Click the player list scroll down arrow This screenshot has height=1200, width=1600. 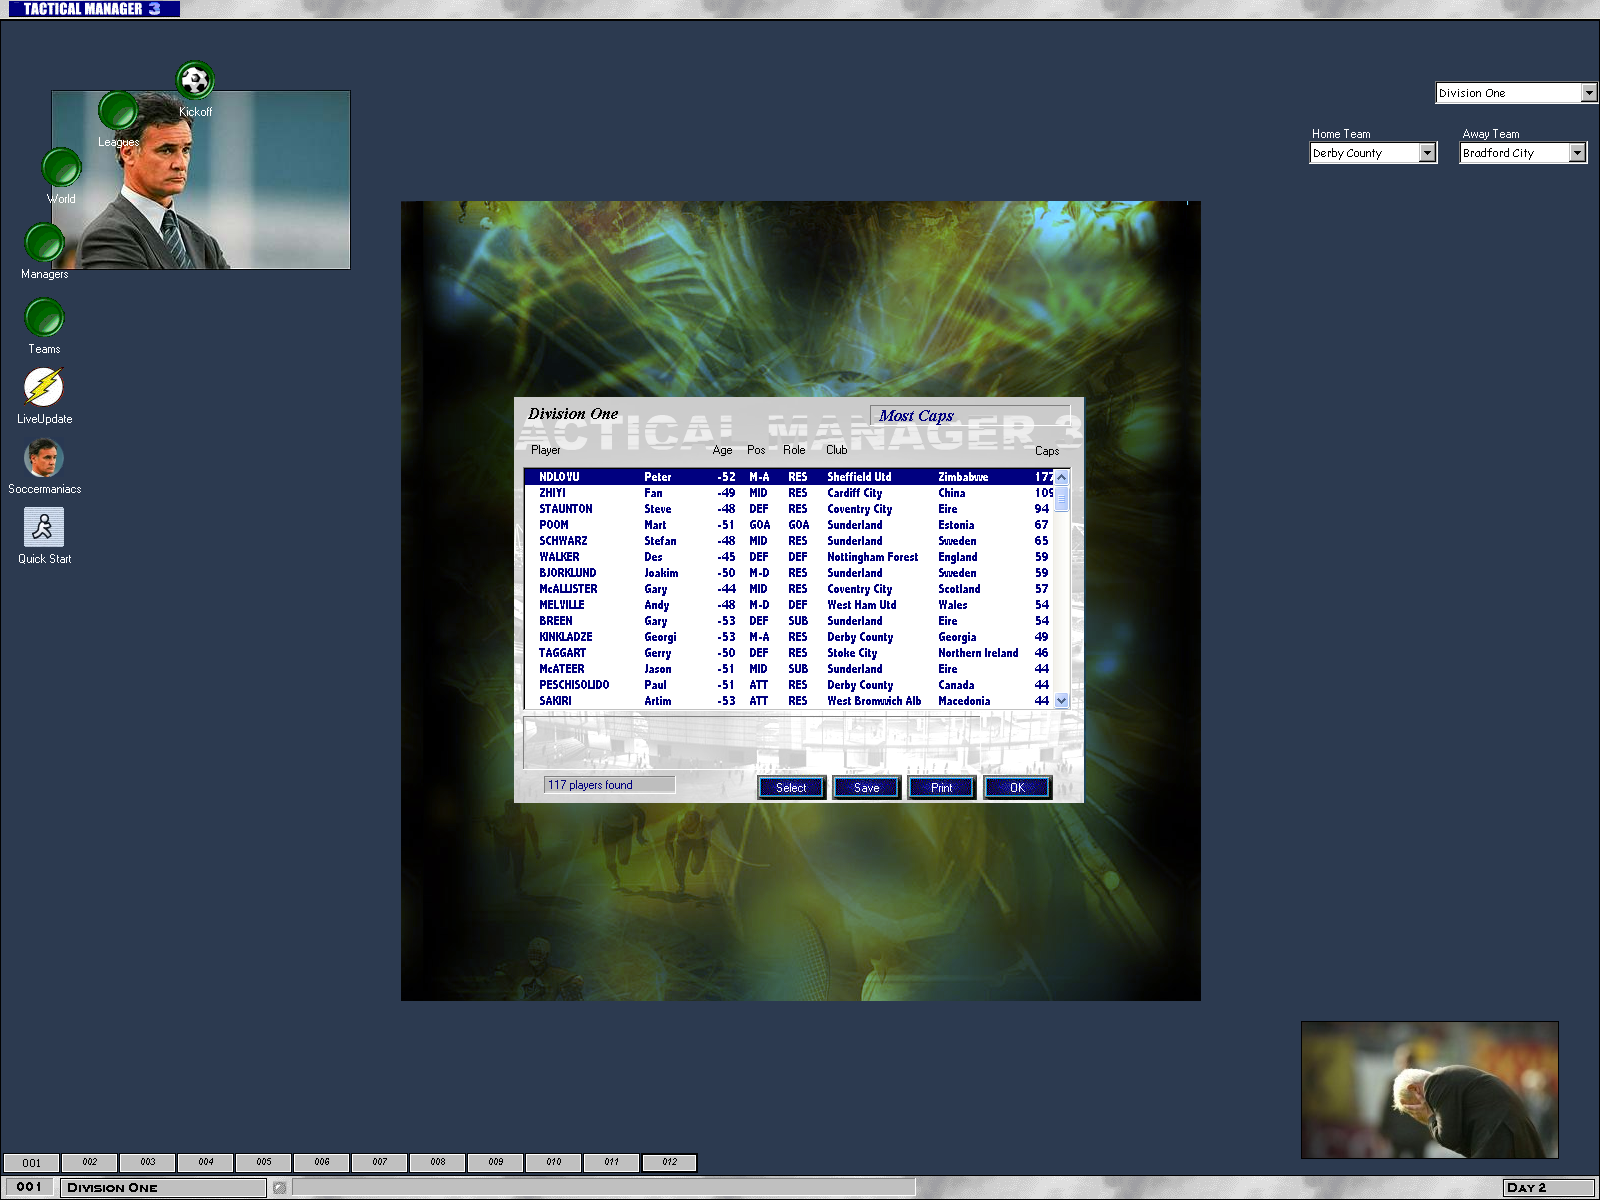1062,701
